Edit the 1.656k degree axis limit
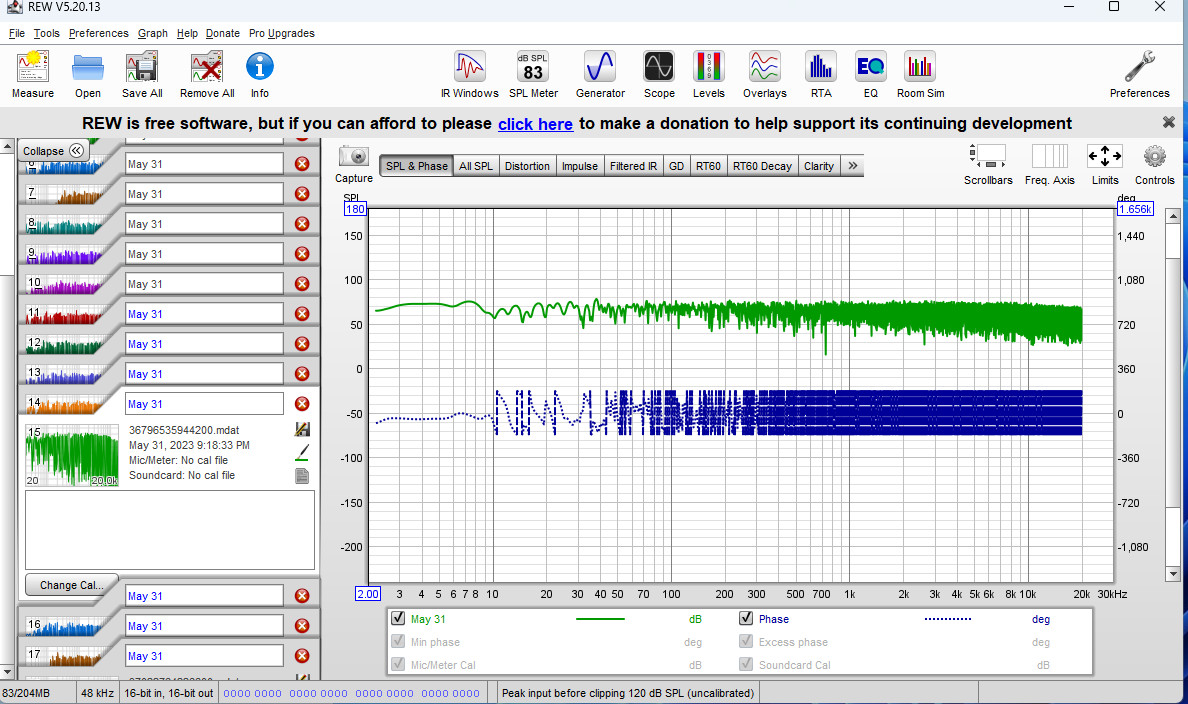The image size is (1188, 704). point(1135,209)
